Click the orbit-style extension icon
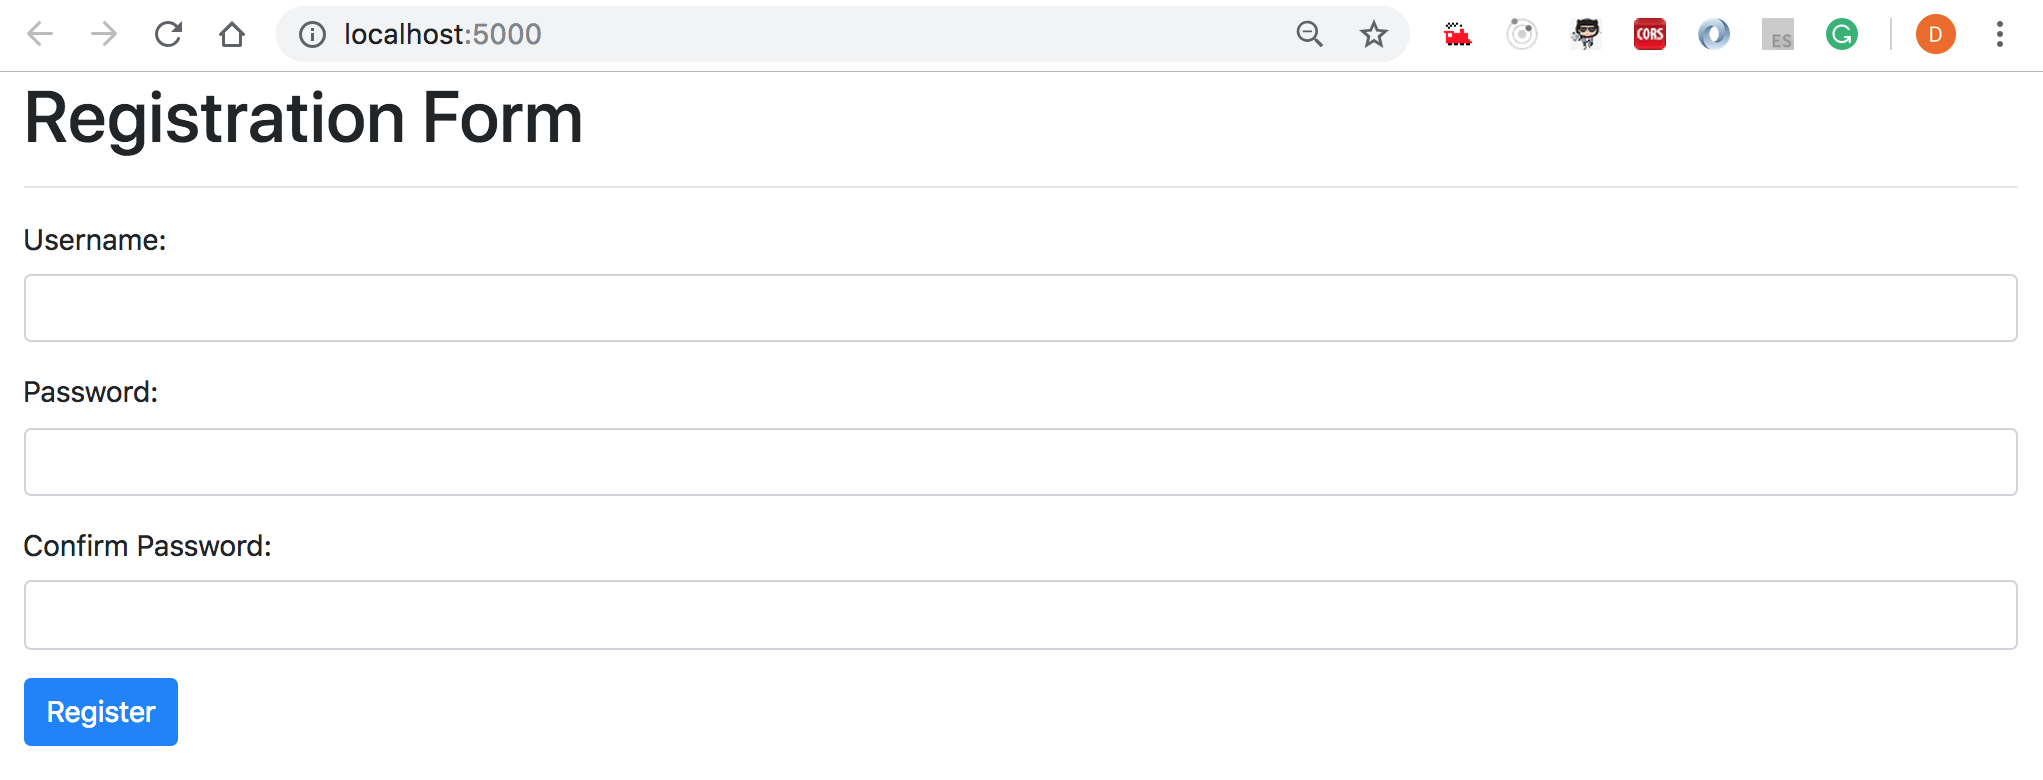This screenshot has height=780, width=2043. point(1521,34)
